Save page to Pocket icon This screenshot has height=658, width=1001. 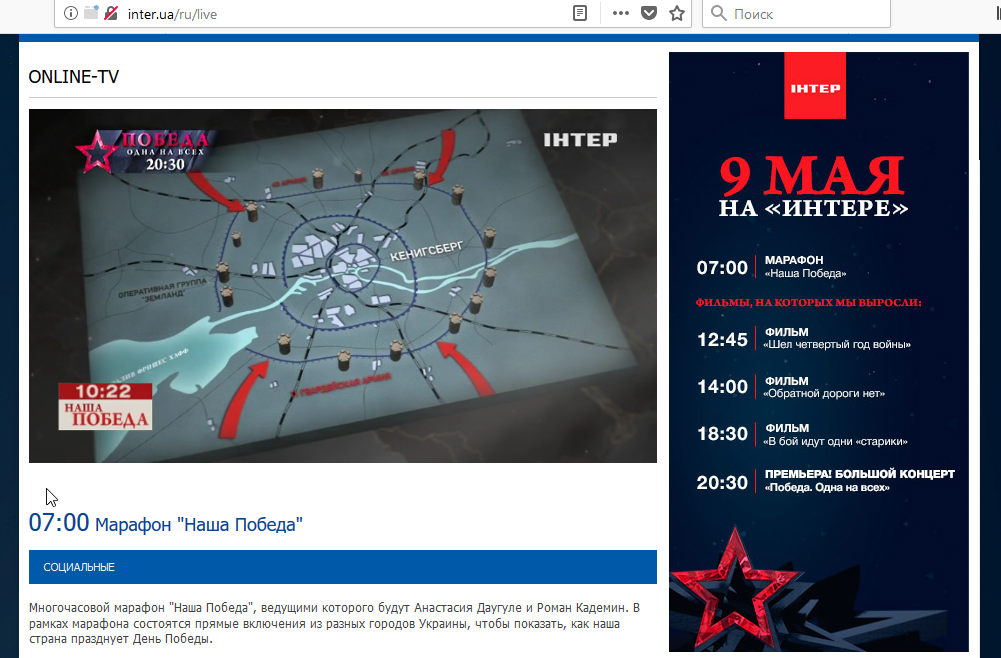649,13
